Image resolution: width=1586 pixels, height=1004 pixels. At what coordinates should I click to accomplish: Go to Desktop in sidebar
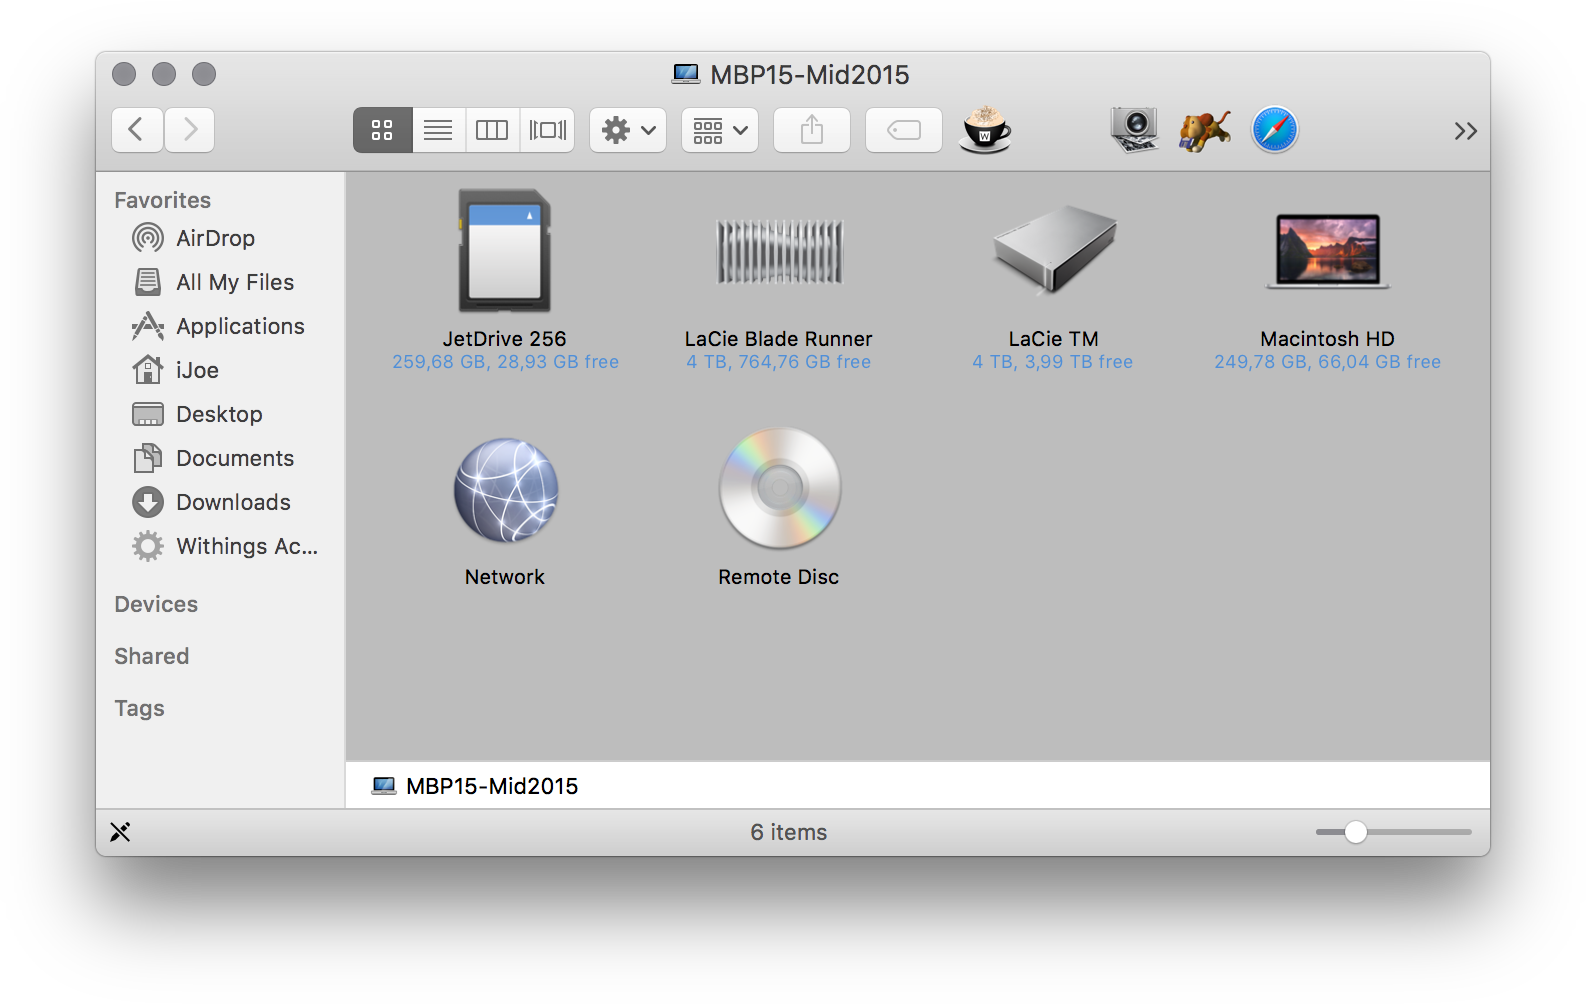pos(219,414)
